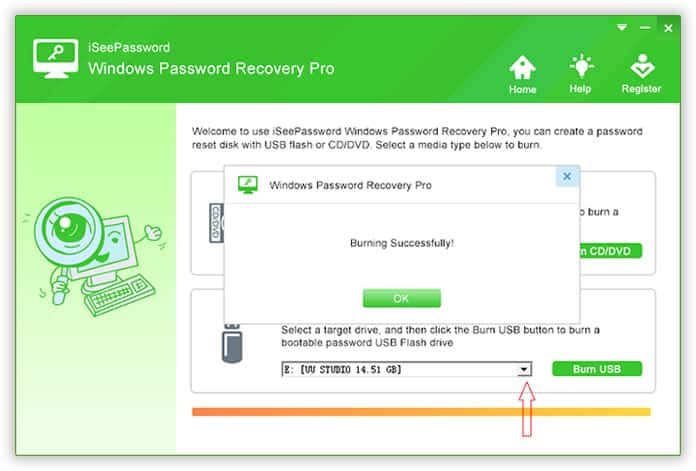Click the small monitor icon in dialog title

click(248, 185)
